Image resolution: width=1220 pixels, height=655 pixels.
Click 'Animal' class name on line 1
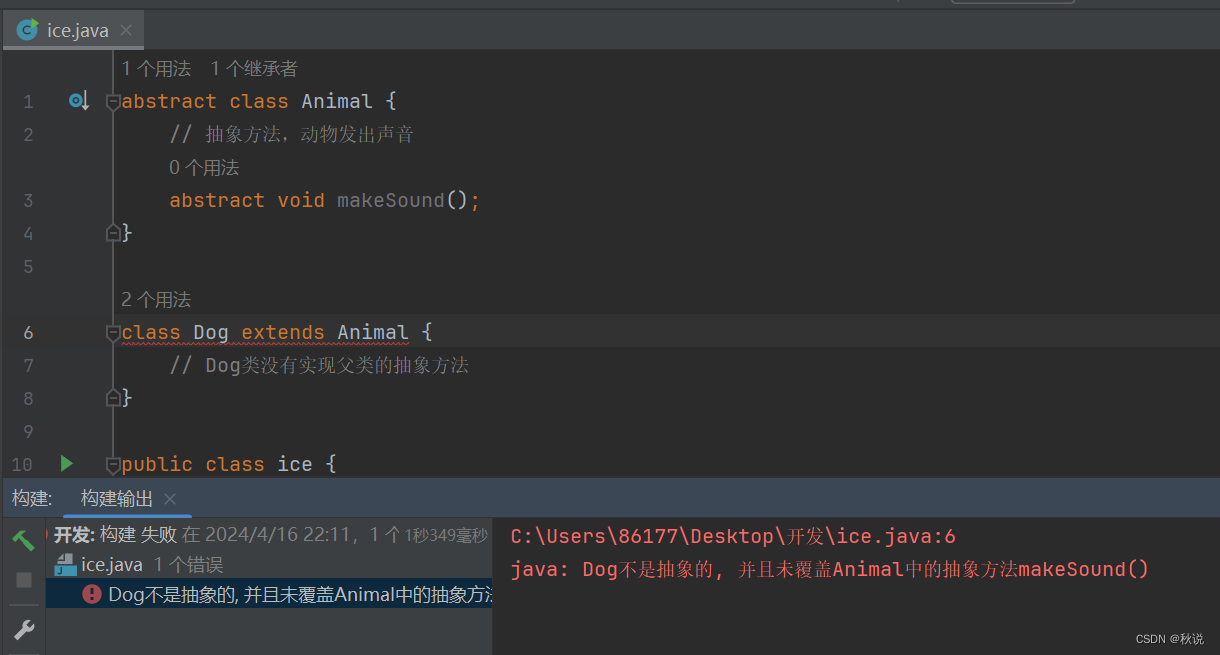click(337, 101)
